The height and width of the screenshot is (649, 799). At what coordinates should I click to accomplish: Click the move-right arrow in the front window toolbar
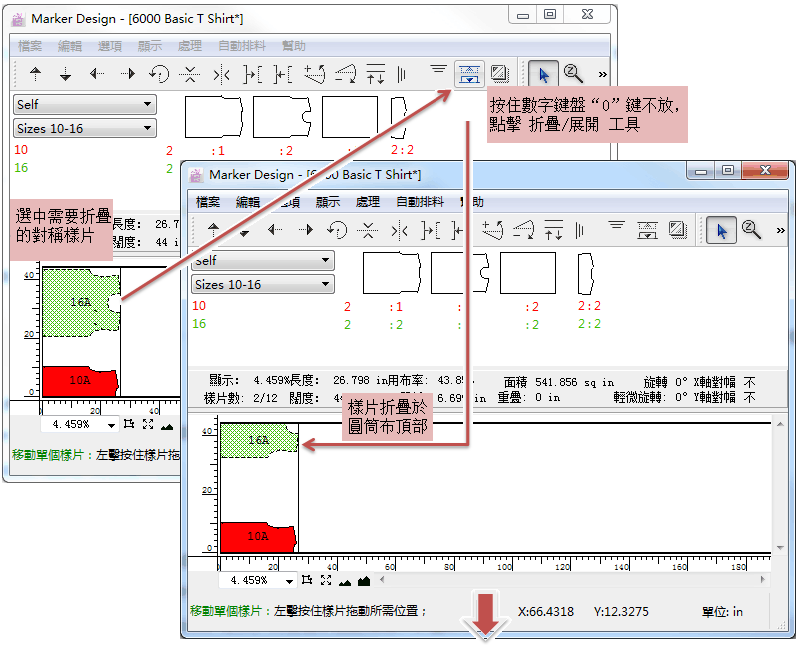(306, 230)
